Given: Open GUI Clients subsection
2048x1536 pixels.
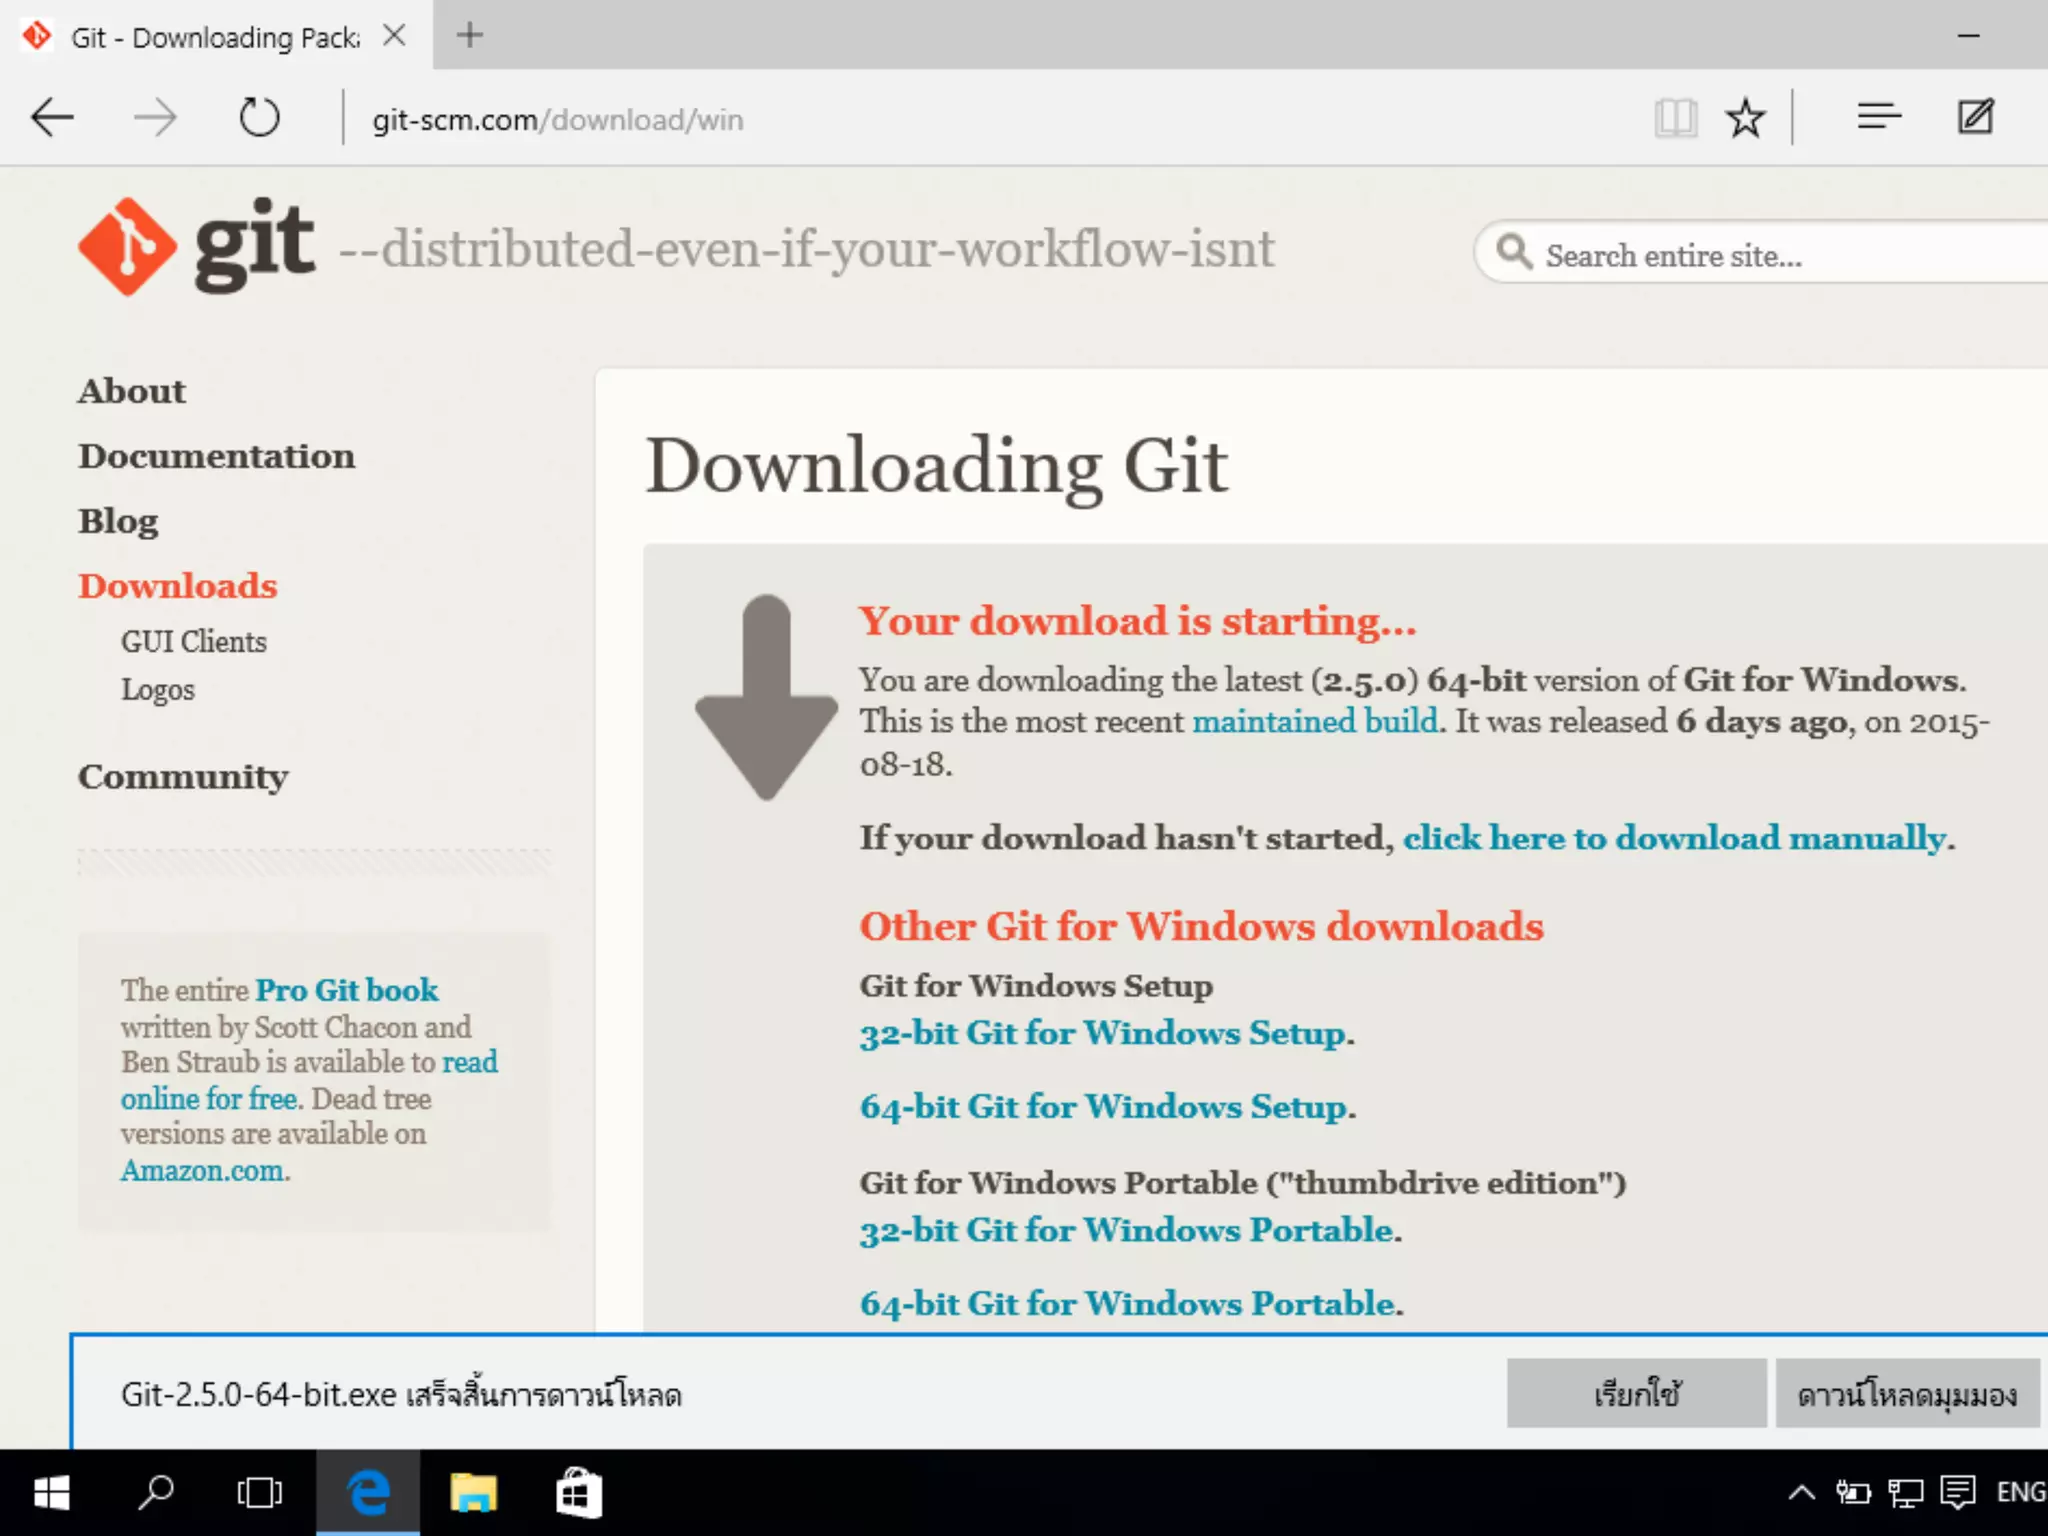Looking at the screenshot, I should coord(194,642).
